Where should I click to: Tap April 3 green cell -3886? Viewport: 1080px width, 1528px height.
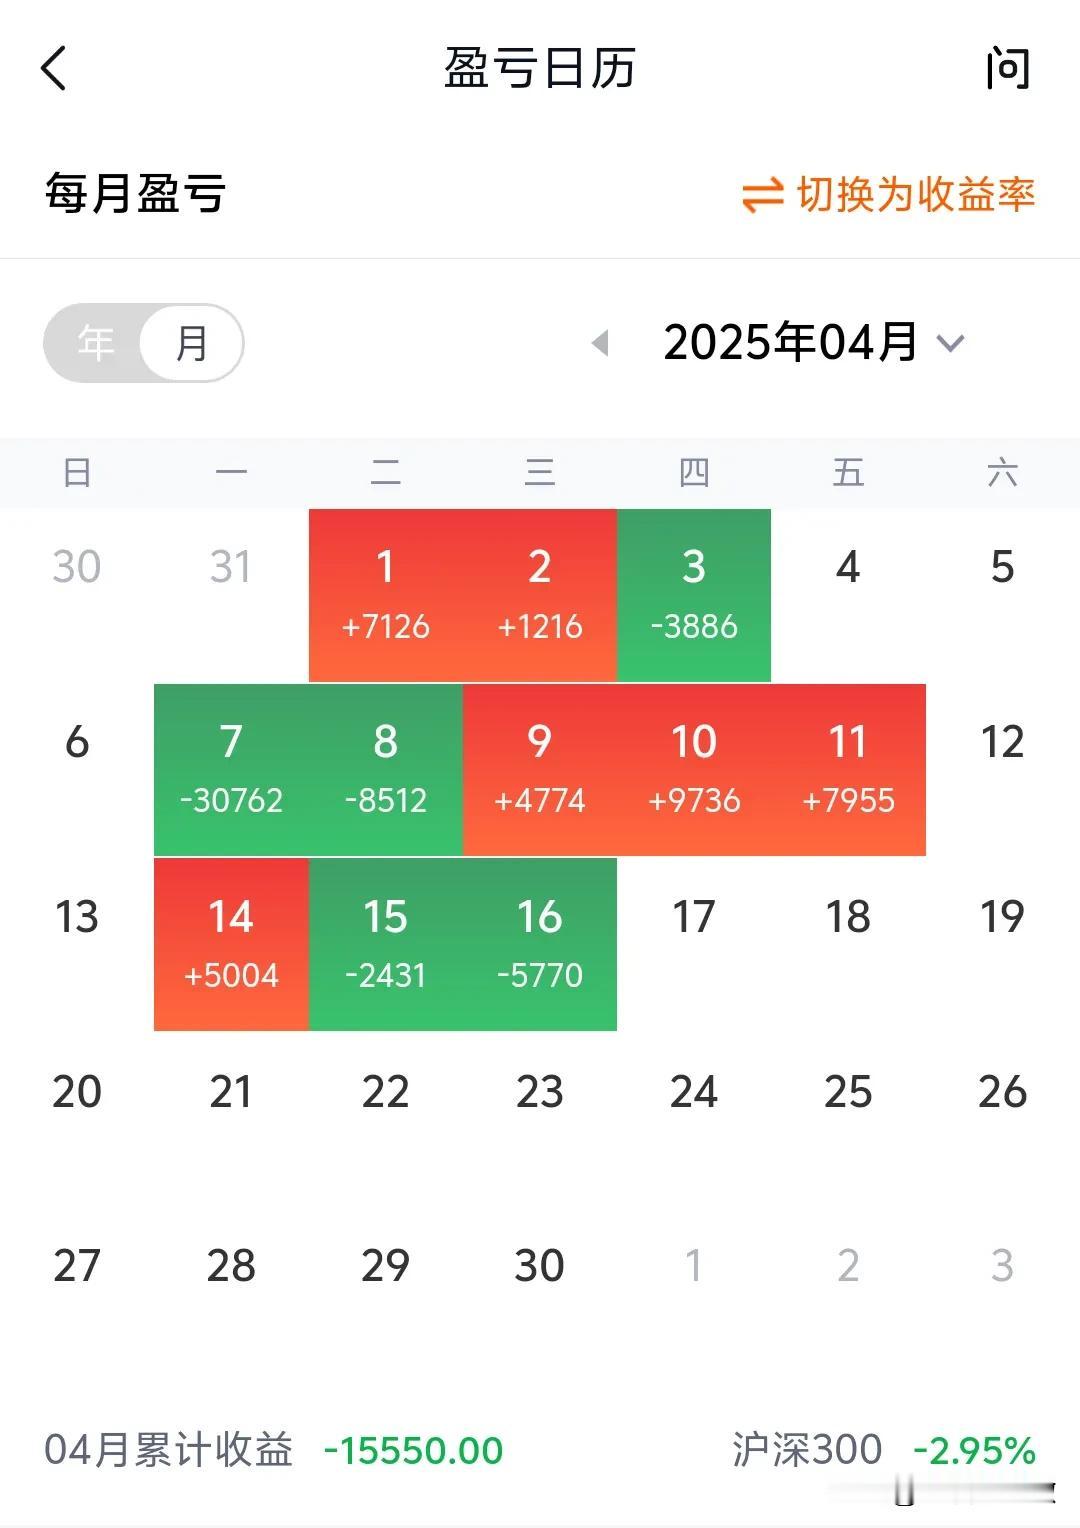[x=694, y=595]
